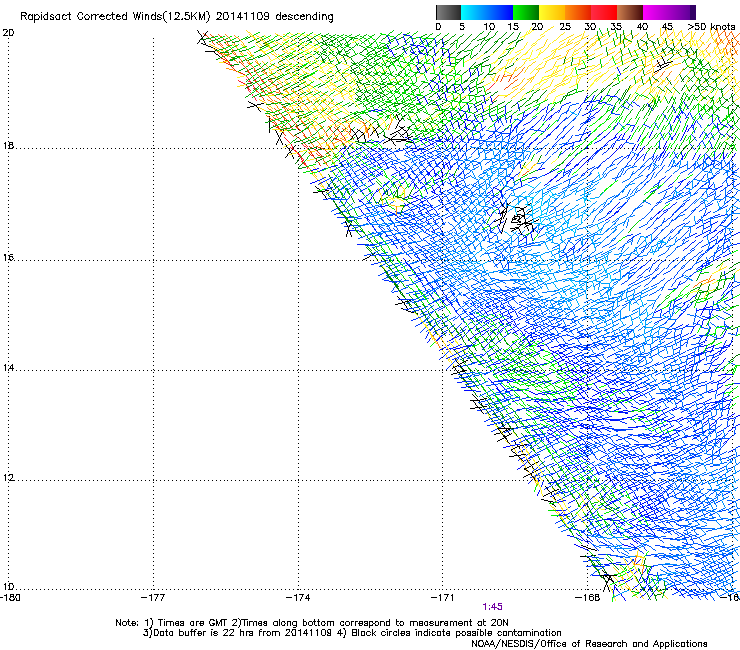Click latitude label '18' on the axis
Image resolution: width=740 pixels, height=650 pixels.
8,145
